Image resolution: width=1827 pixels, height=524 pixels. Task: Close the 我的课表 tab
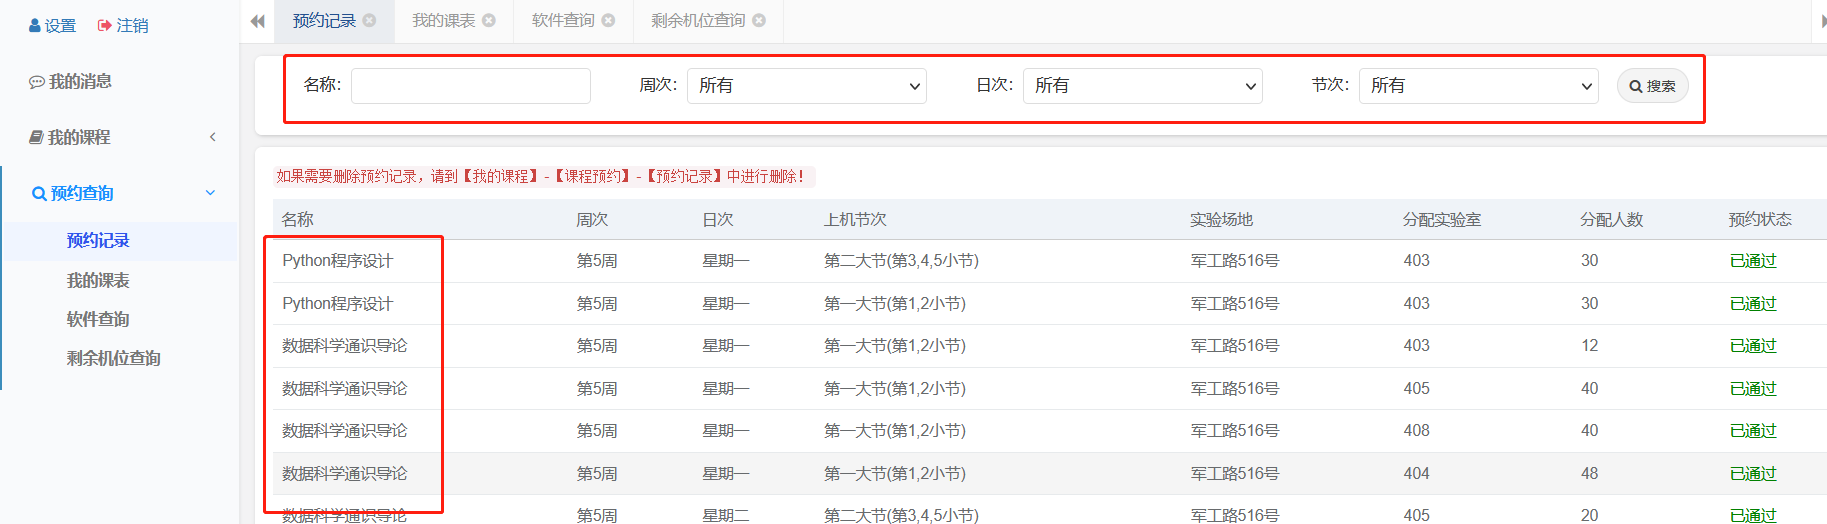pos(489,20)
